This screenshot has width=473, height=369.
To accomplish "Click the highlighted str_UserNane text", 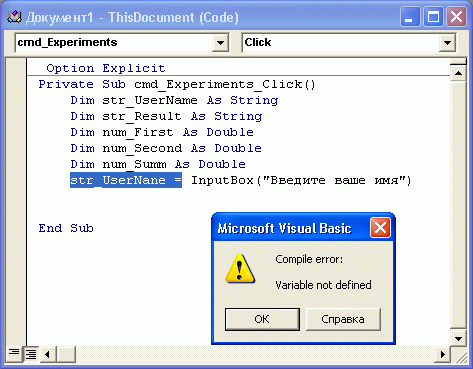I will pos(126,180).
